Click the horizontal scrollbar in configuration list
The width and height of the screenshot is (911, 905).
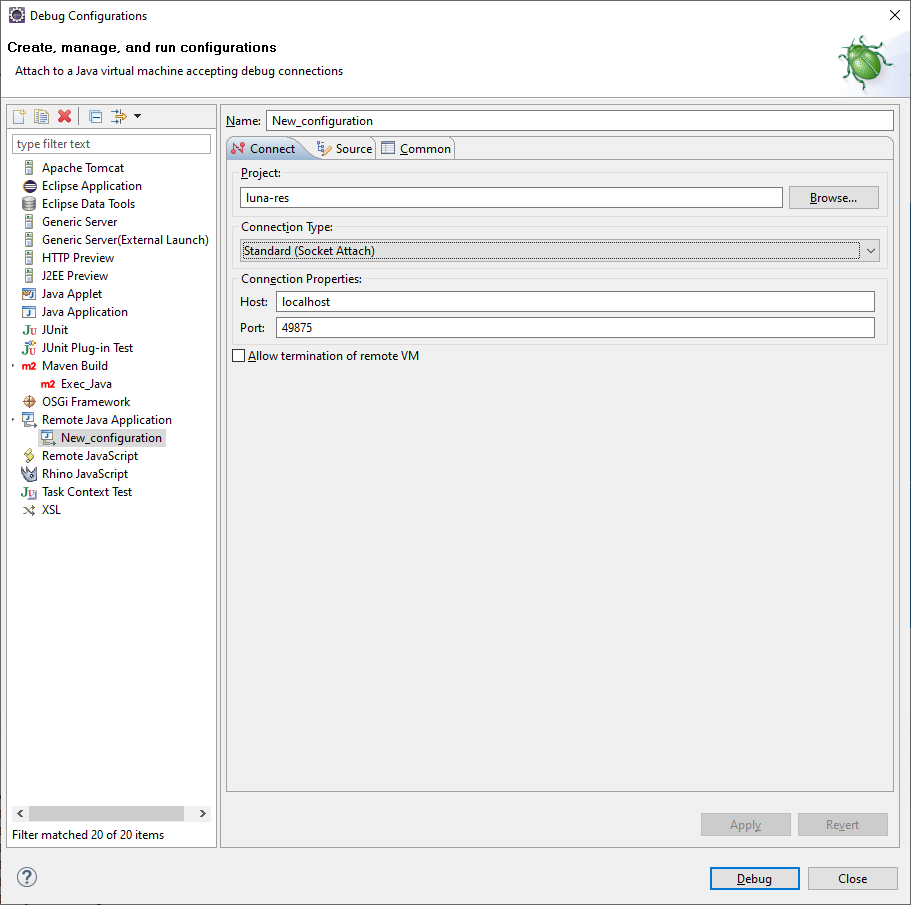pos(106,813)
